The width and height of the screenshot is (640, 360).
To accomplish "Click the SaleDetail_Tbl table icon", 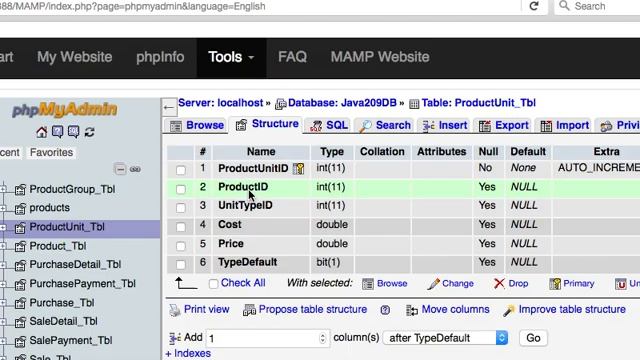I will pyautogui.click(x=20, y=322).
